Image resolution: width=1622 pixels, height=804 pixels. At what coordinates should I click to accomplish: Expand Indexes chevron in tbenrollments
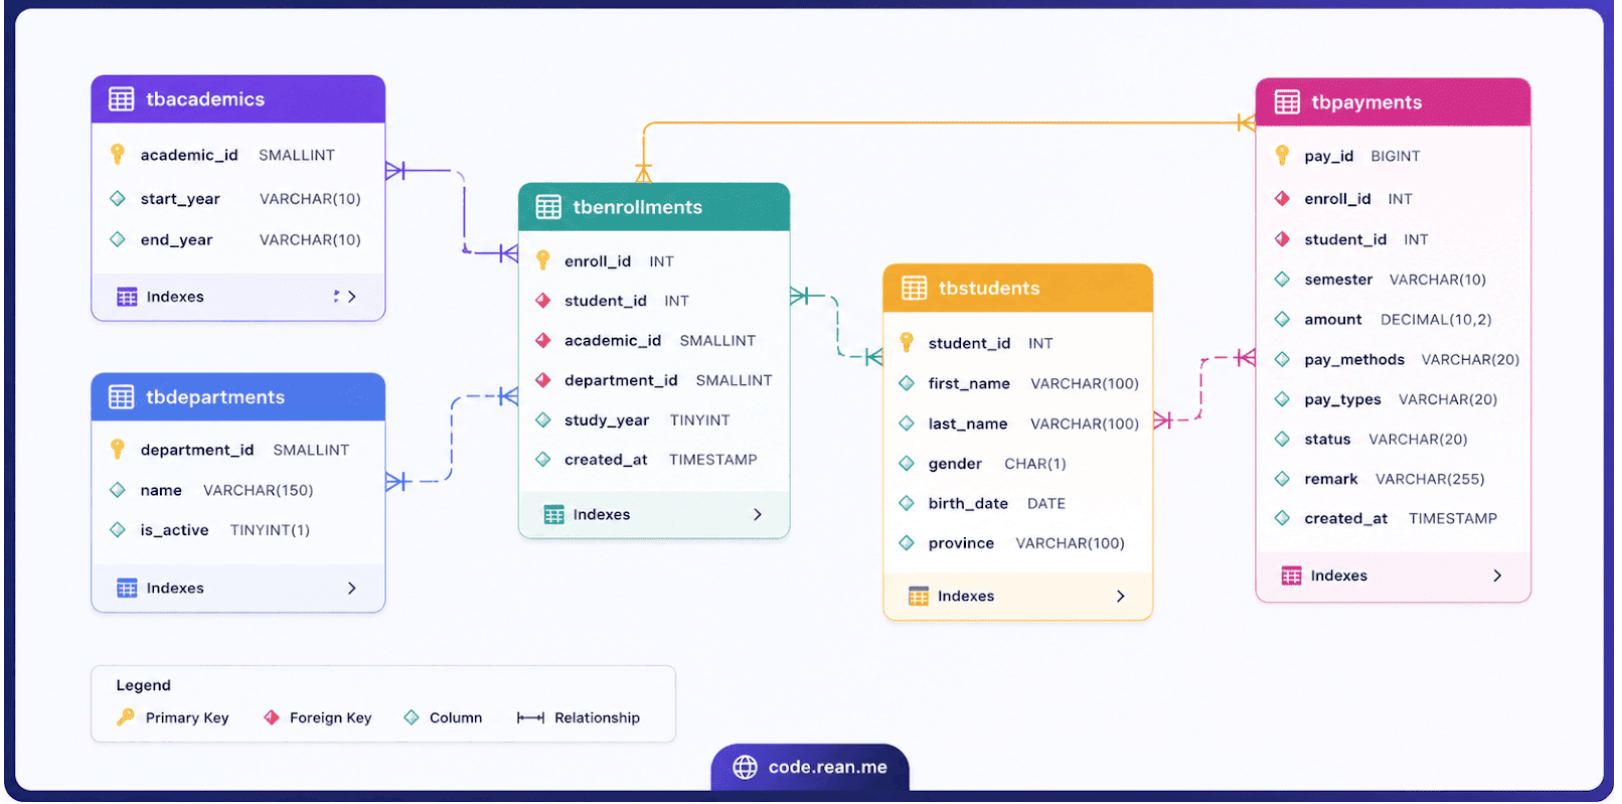point(757,514)
